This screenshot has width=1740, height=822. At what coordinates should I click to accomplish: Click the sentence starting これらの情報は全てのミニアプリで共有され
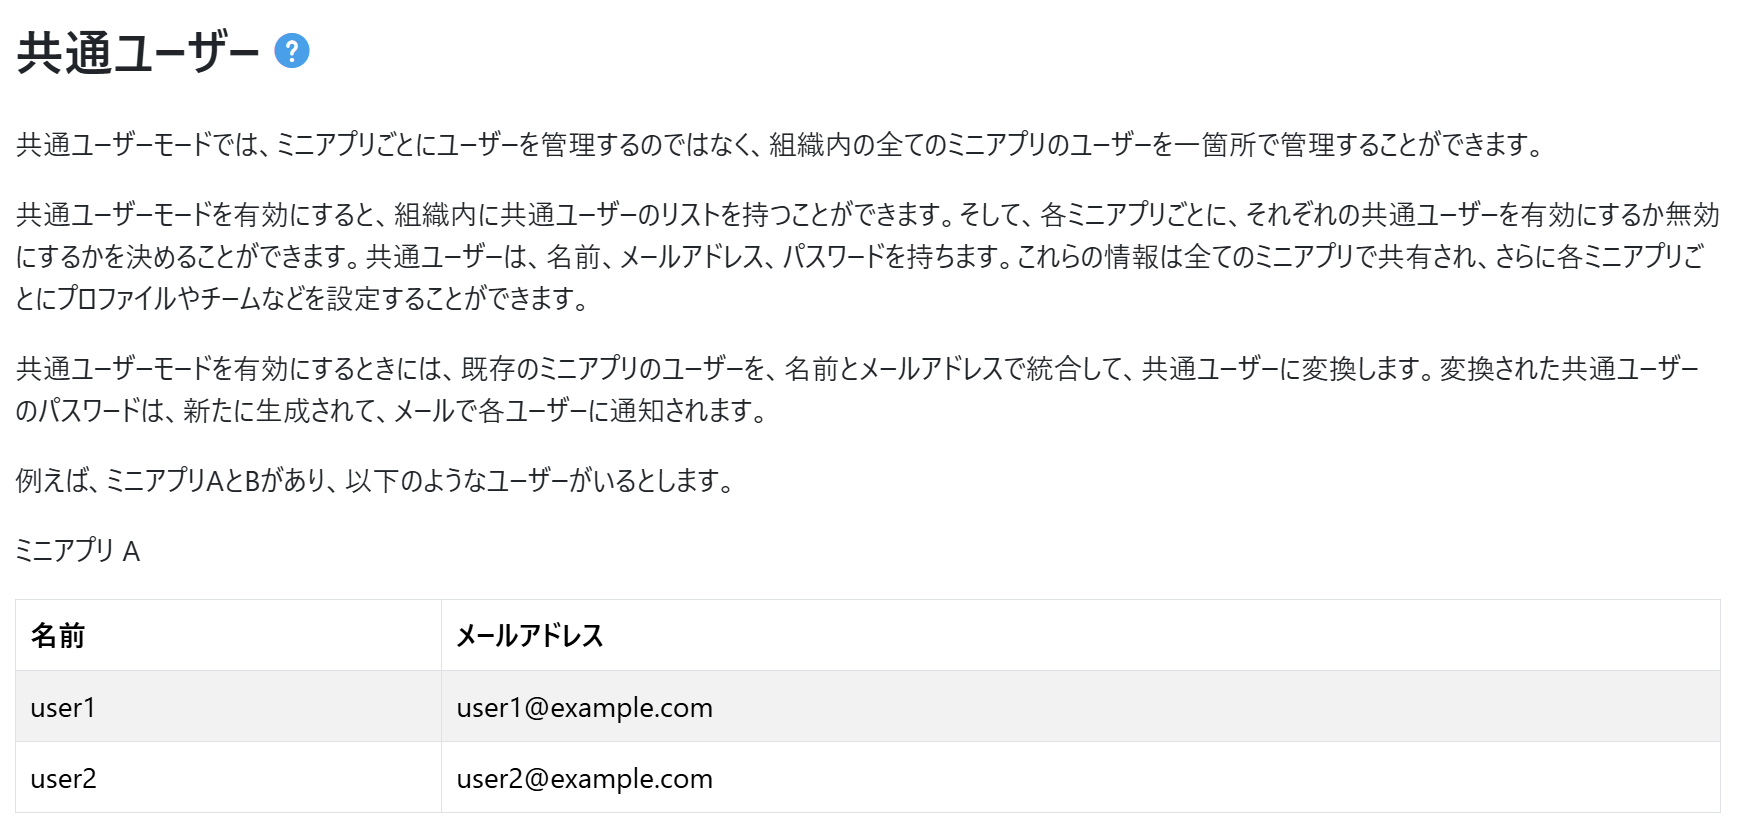(1250, 258)
